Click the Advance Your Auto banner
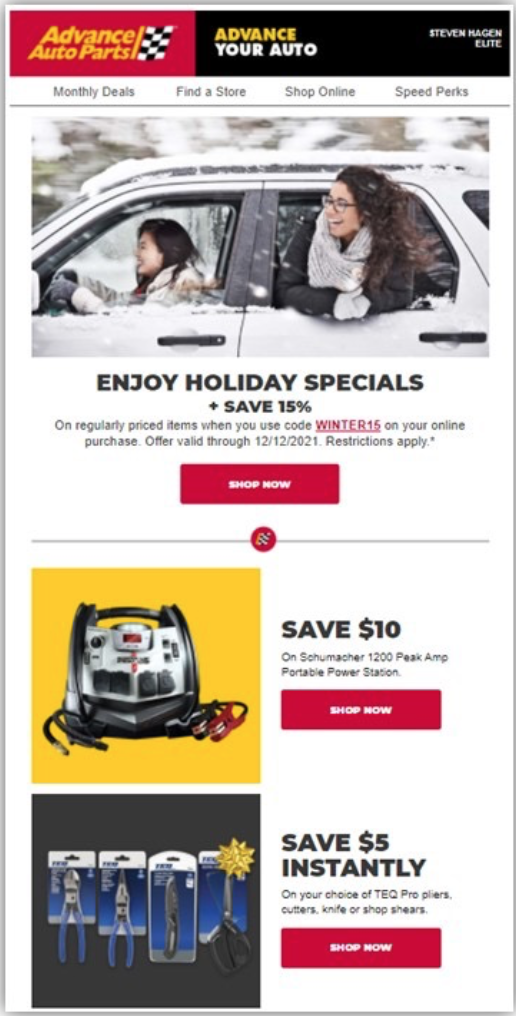Image resolution: width=516 pixels, height=1016 pixels. 266,42
